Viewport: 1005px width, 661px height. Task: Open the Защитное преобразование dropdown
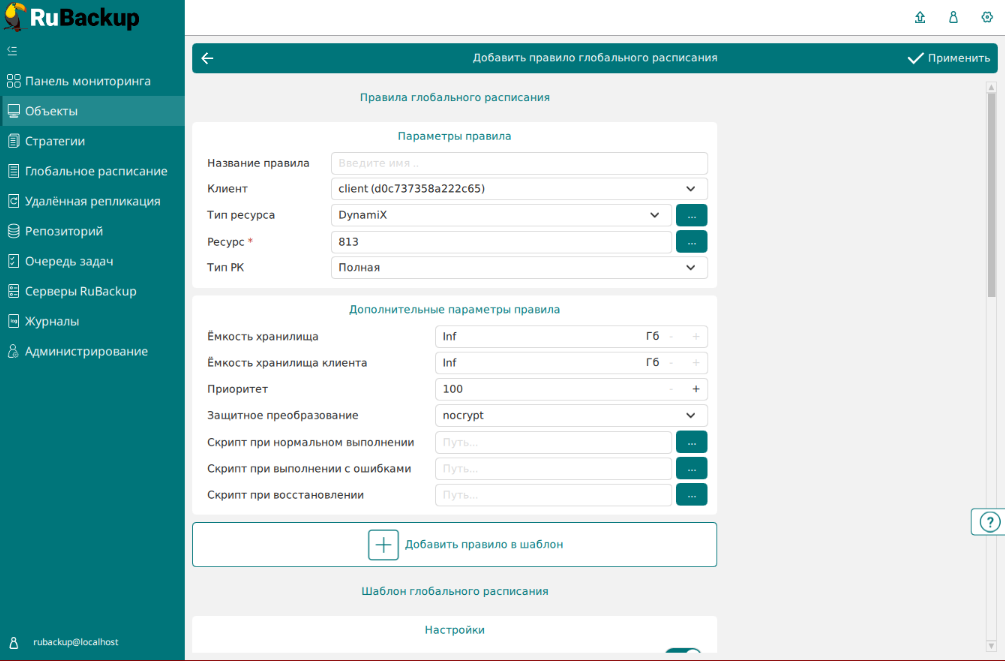click(571, 415)
